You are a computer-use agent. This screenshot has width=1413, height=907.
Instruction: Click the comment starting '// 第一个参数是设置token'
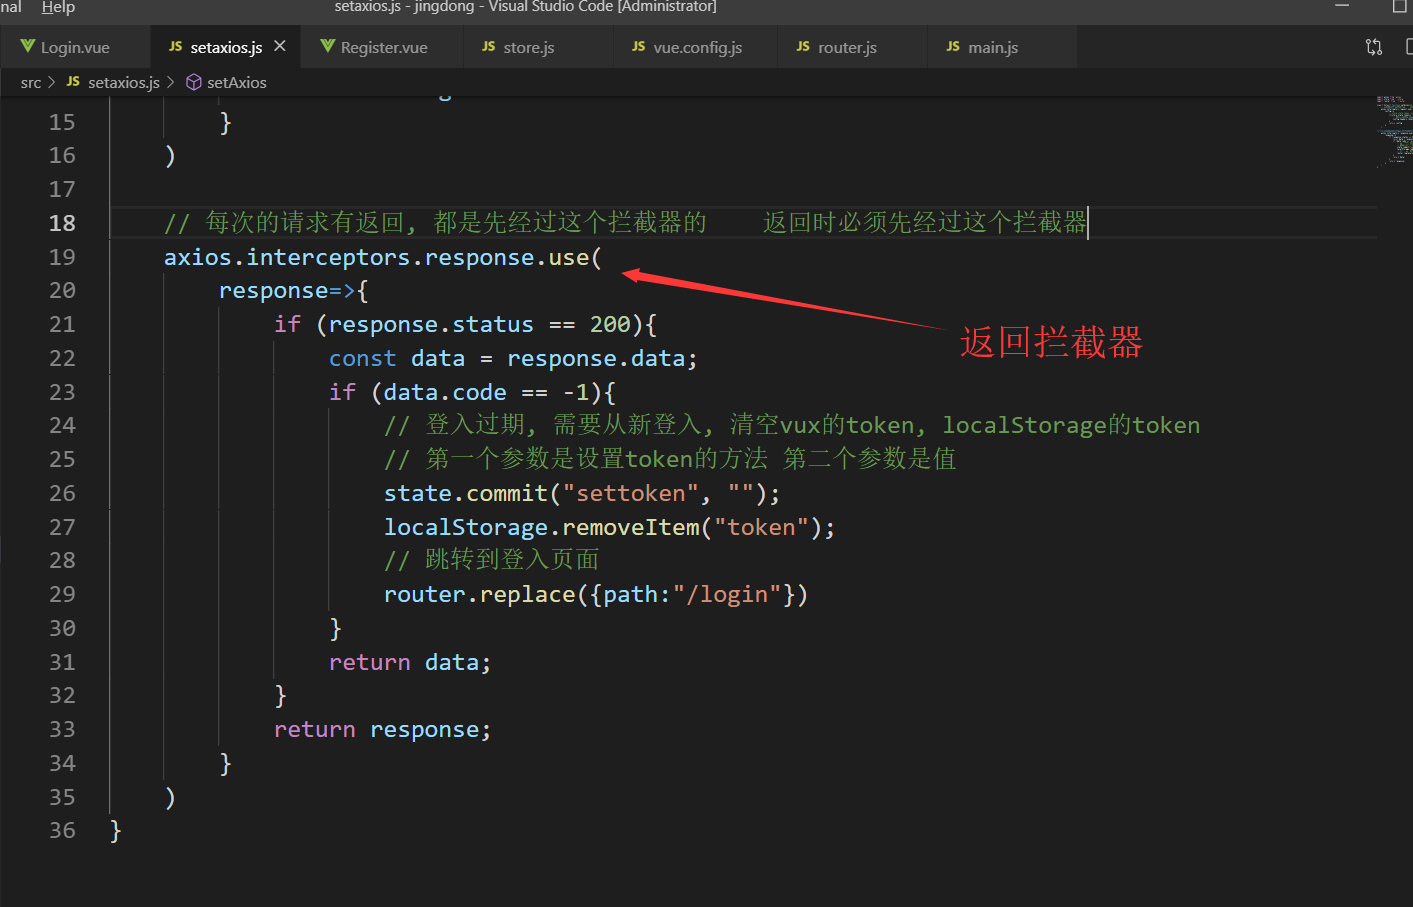tap(670, 459)
